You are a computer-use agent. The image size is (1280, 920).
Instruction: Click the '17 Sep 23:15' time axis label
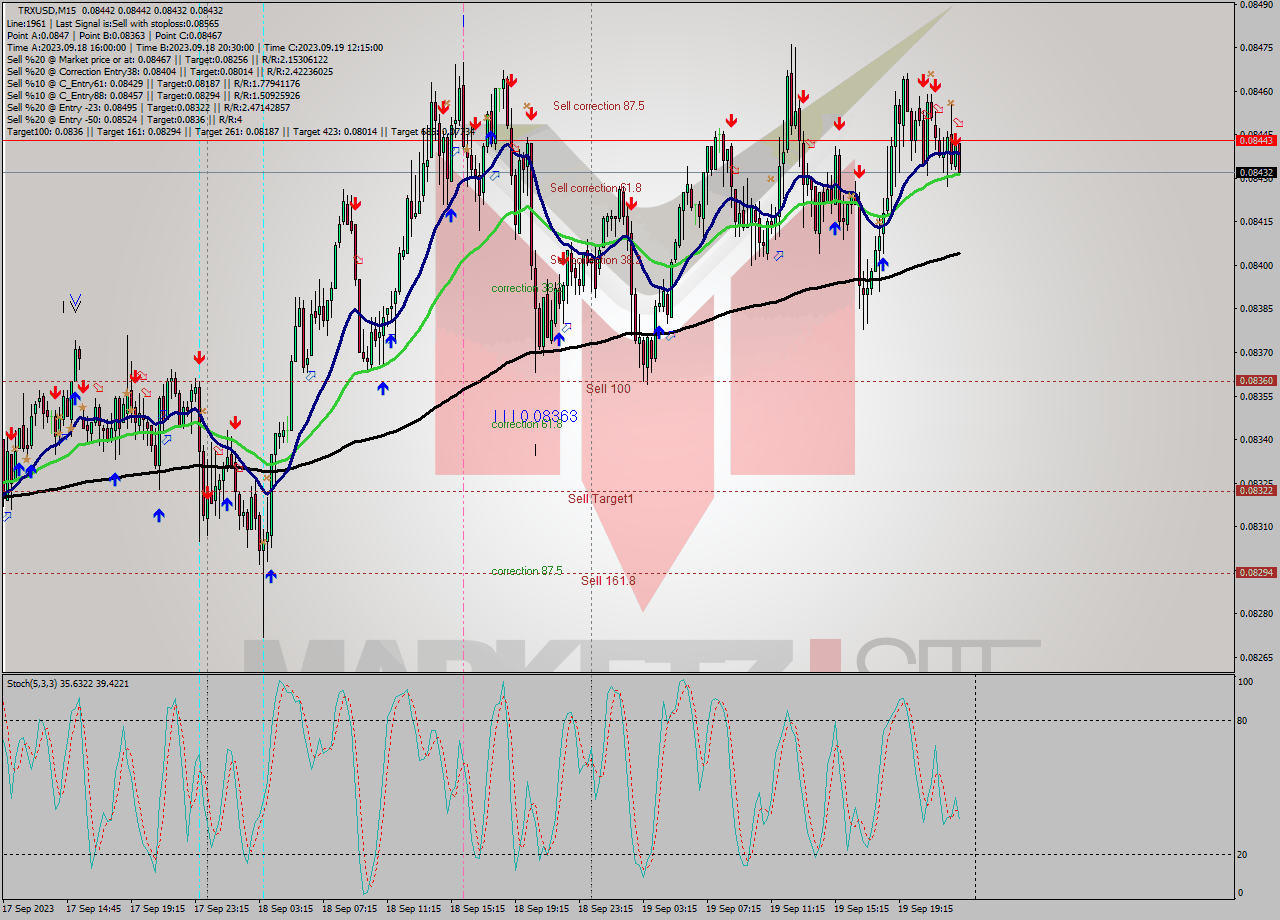point(223,909)
